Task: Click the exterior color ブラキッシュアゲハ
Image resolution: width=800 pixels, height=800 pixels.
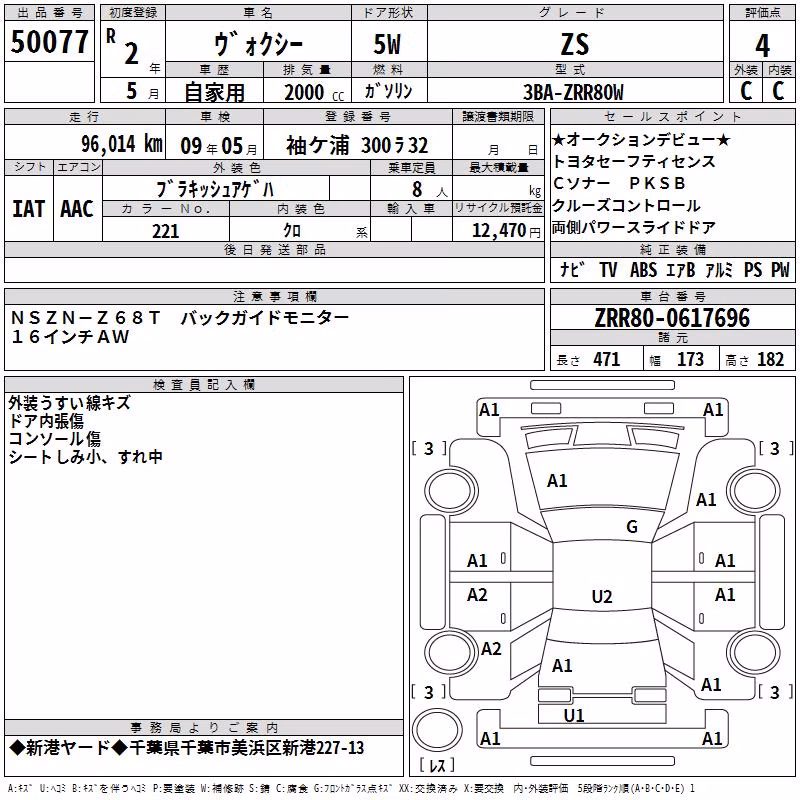Action: [215, 189]
